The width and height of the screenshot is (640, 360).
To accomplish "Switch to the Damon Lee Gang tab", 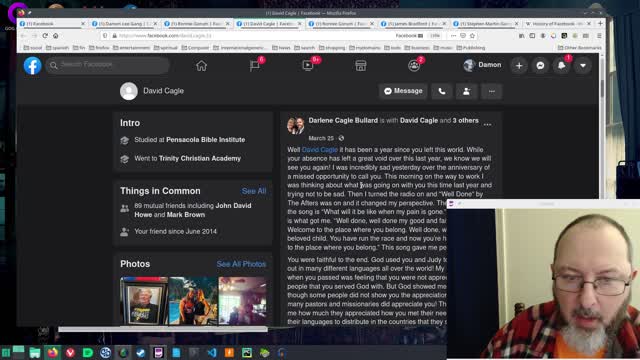I will pos(124,24).
